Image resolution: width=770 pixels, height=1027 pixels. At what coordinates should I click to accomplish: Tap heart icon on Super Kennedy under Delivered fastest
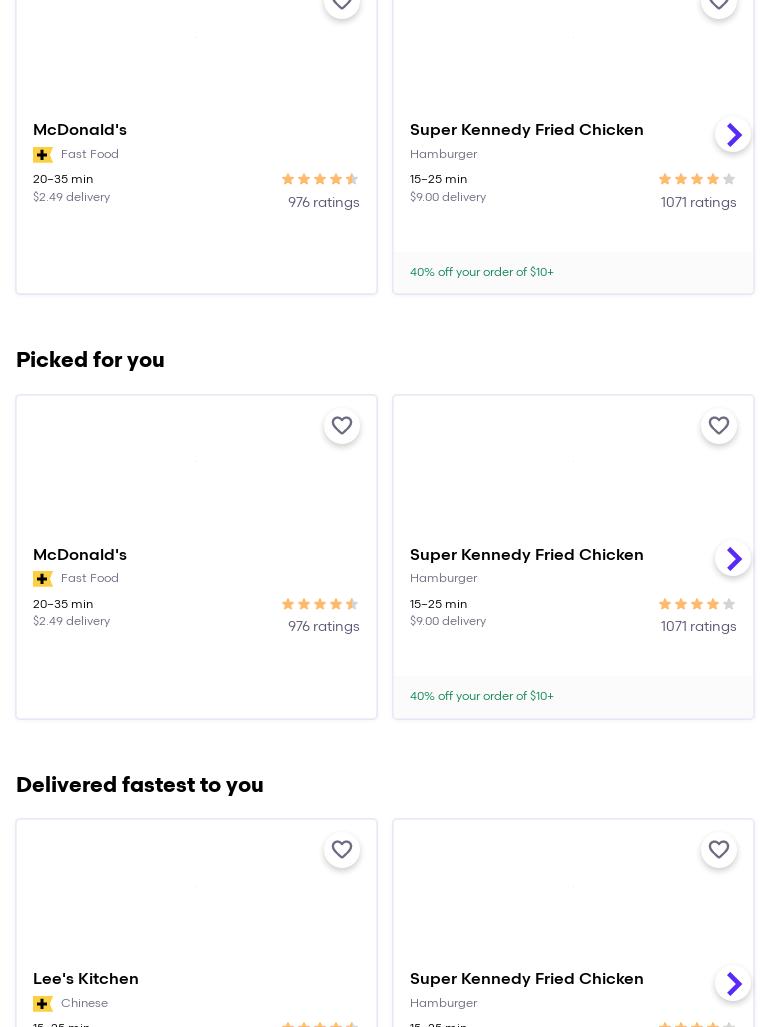(719, 850)
